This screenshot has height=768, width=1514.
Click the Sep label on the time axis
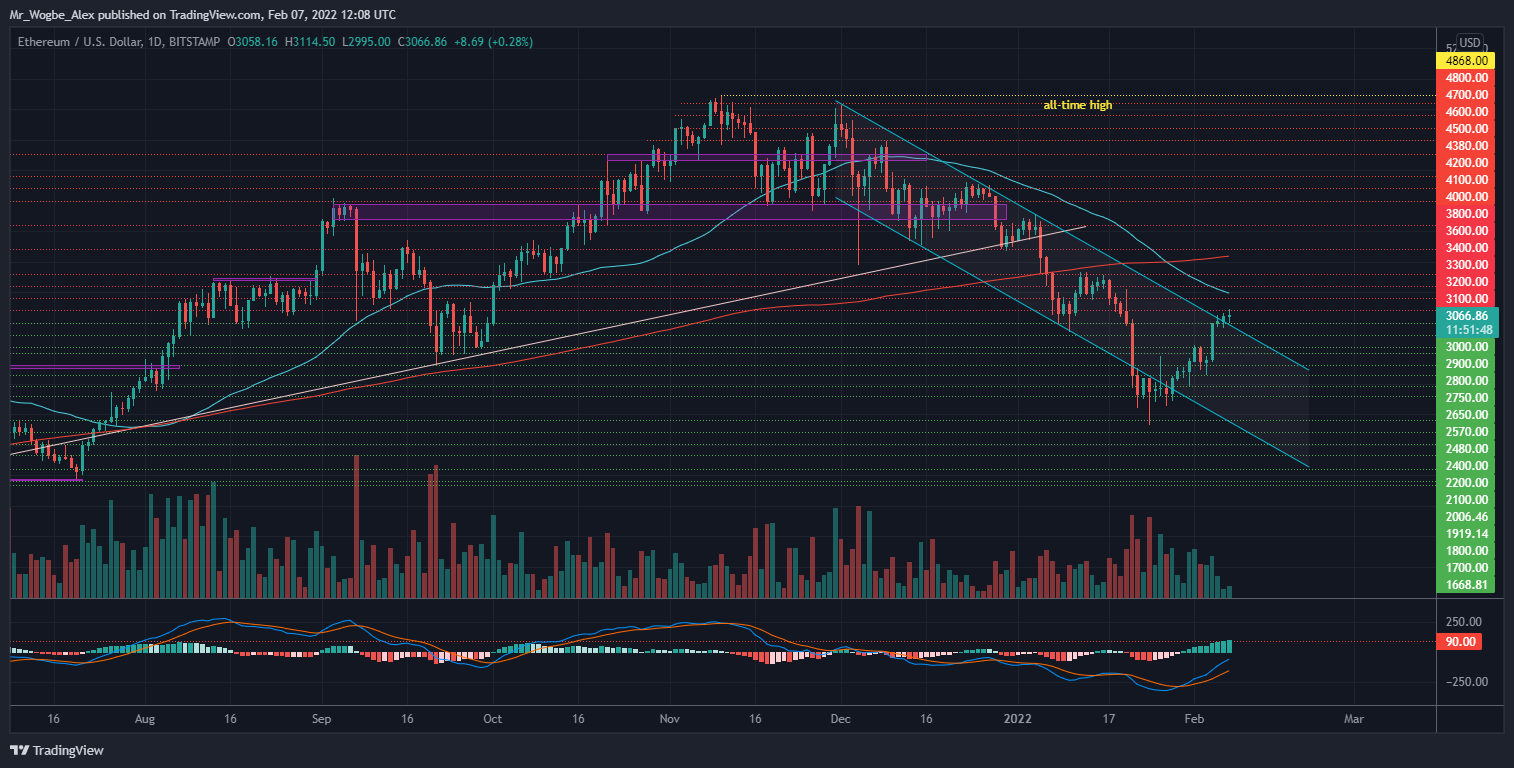[x=322, y=718]
